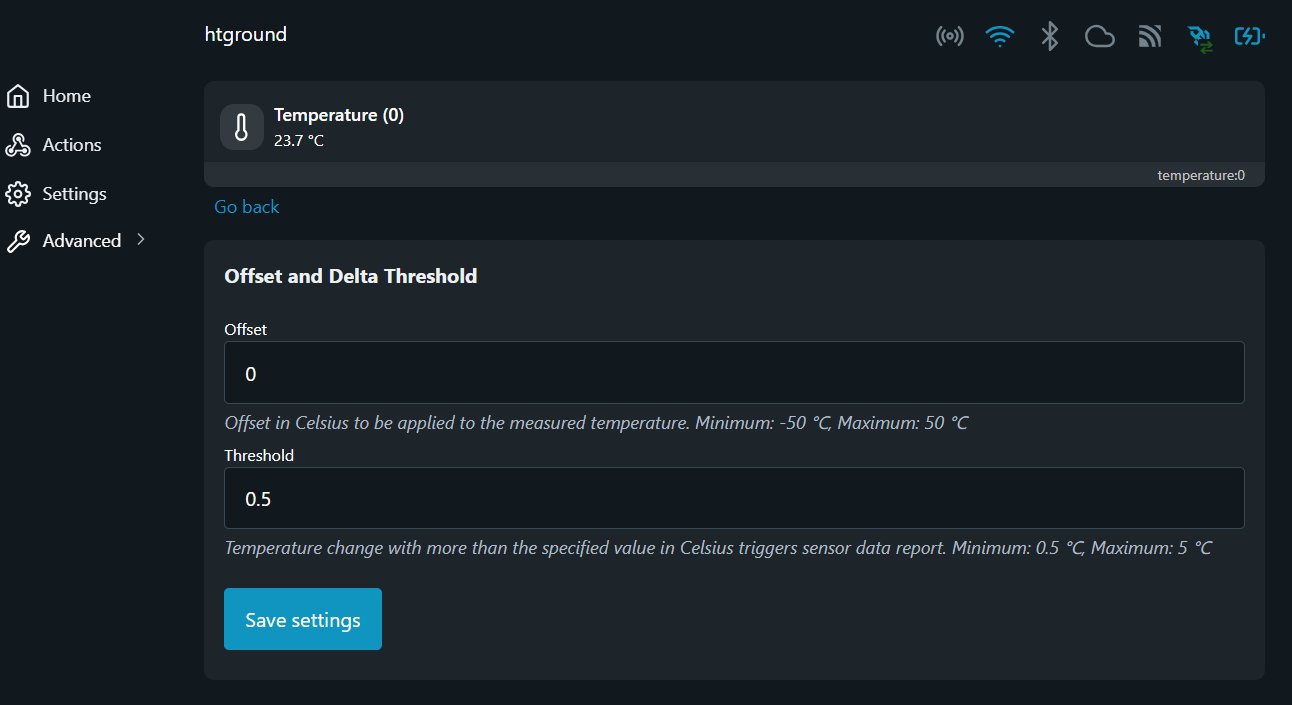
Task: Click the battery charging status icon
Action: point(1250,37)
